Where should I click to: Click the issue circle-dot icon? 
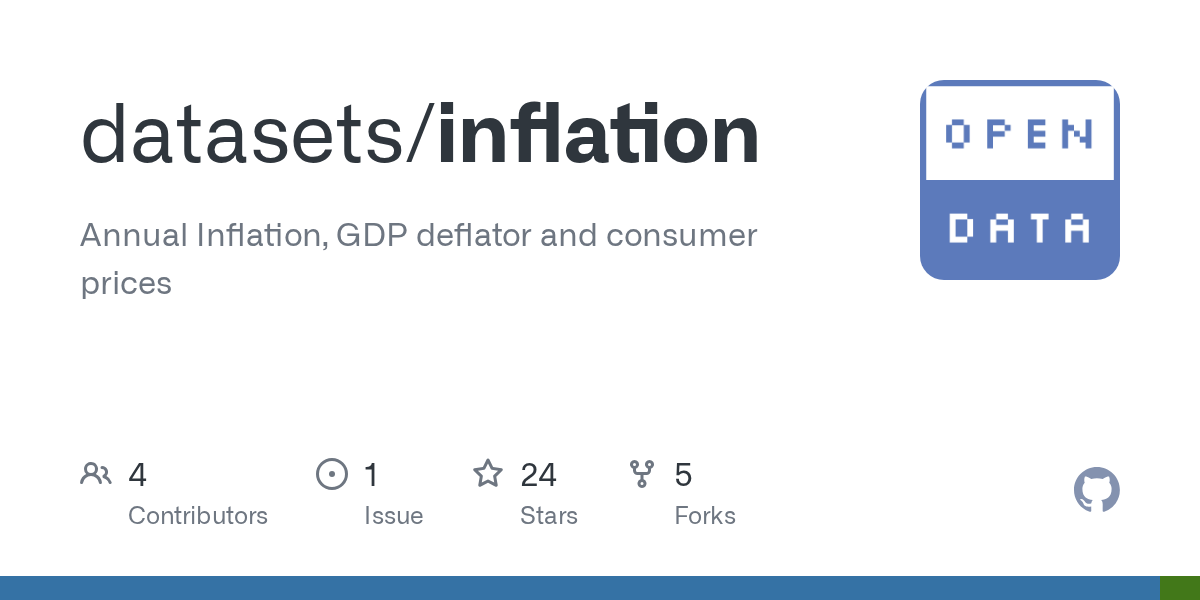point(331,474)
